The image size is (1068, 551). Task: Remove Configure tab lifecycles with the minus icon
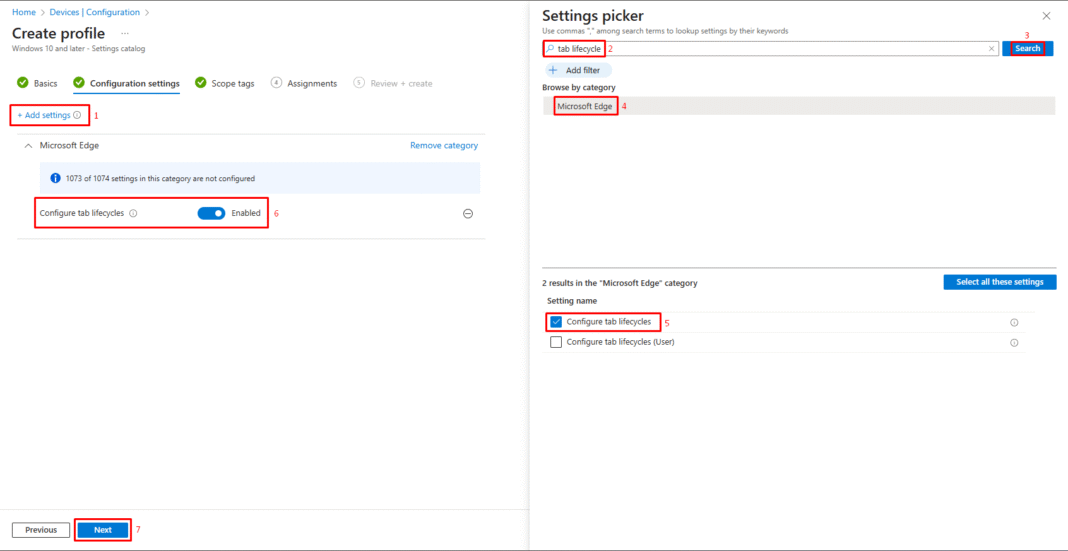coord(468,213)
